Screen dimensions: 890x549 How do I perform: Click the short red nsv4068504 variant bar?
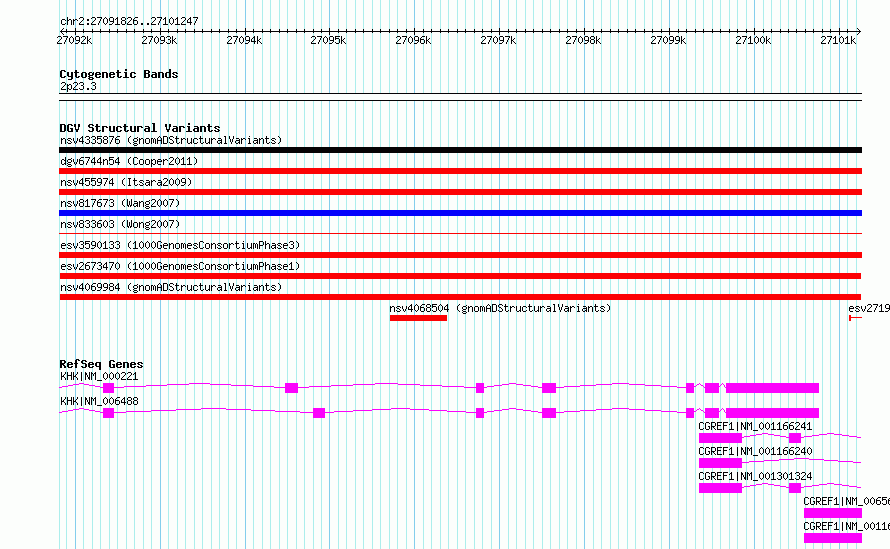pyautogui.click(x=418, y=318)
